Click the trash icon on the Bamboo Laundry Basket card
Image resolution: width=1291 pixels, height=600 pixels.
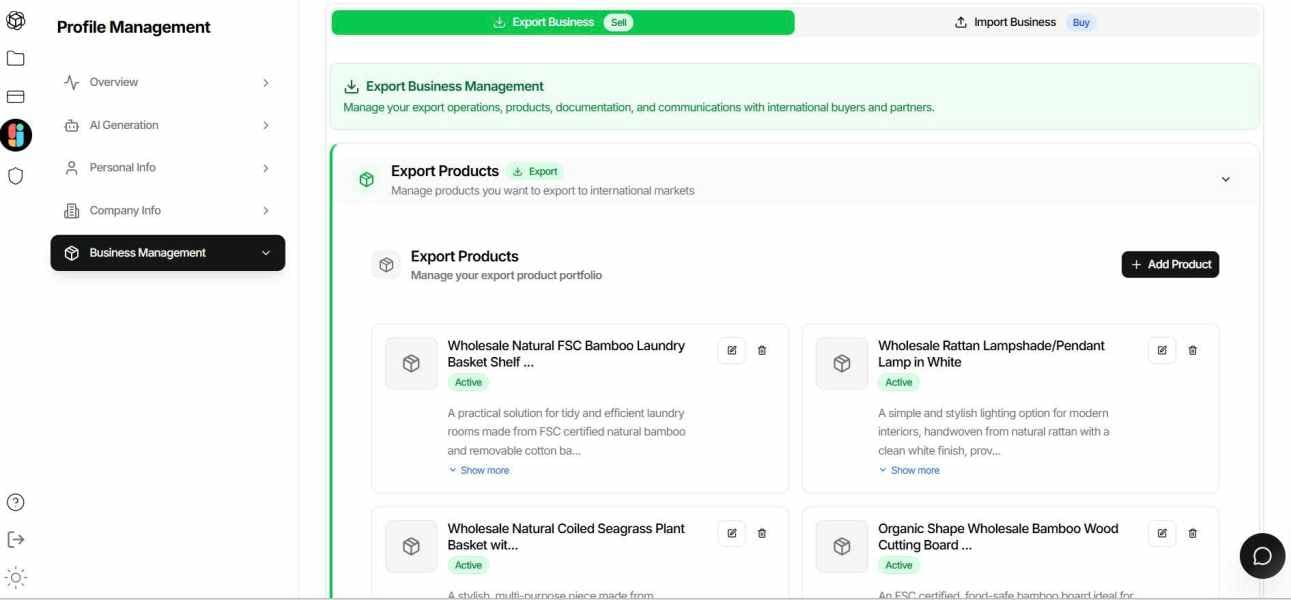click(761, 350)
